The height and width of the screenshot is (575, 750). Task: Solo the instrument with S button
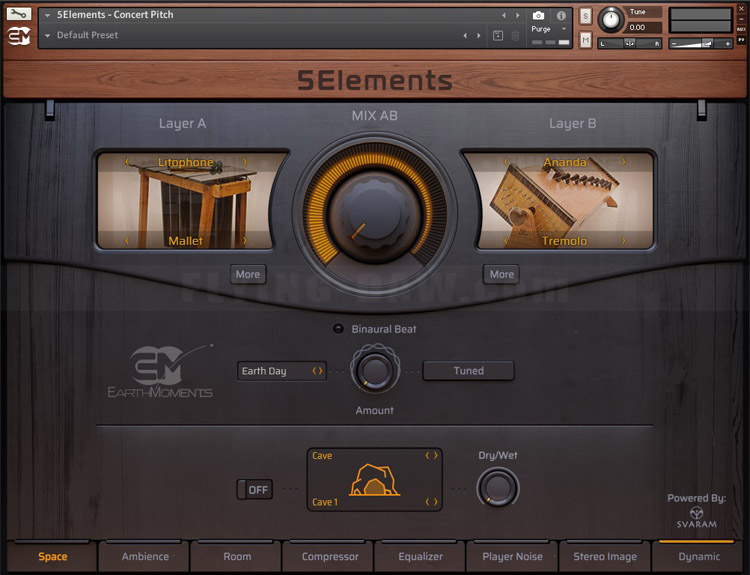[x=585, y=16]
